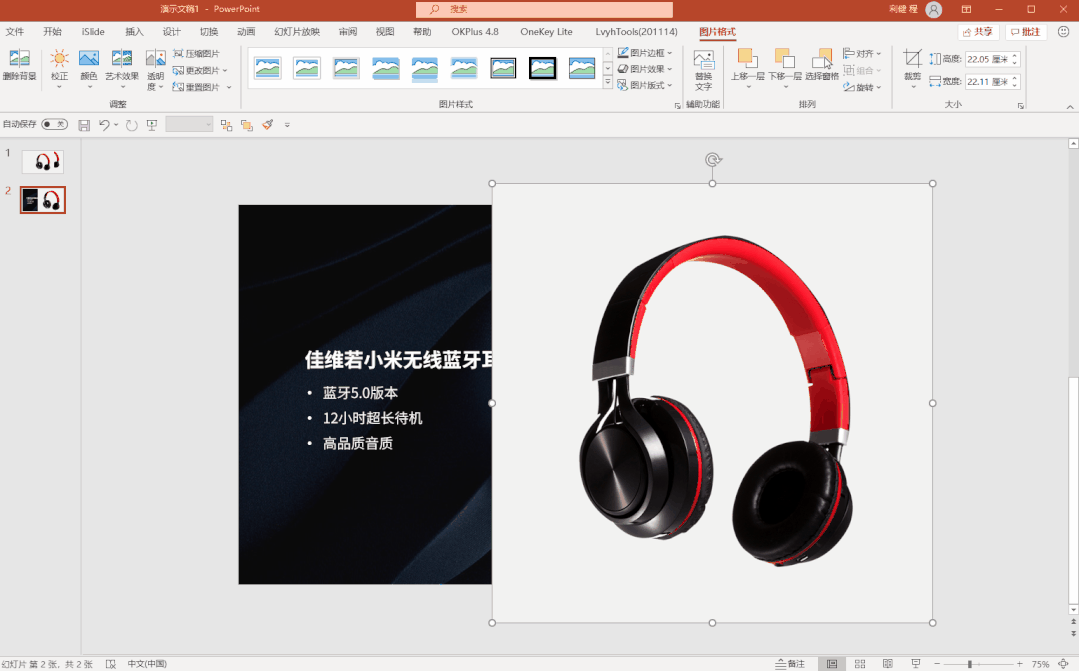
Task: Apply the black thick-frame picture style
Action: click(542, 68)
